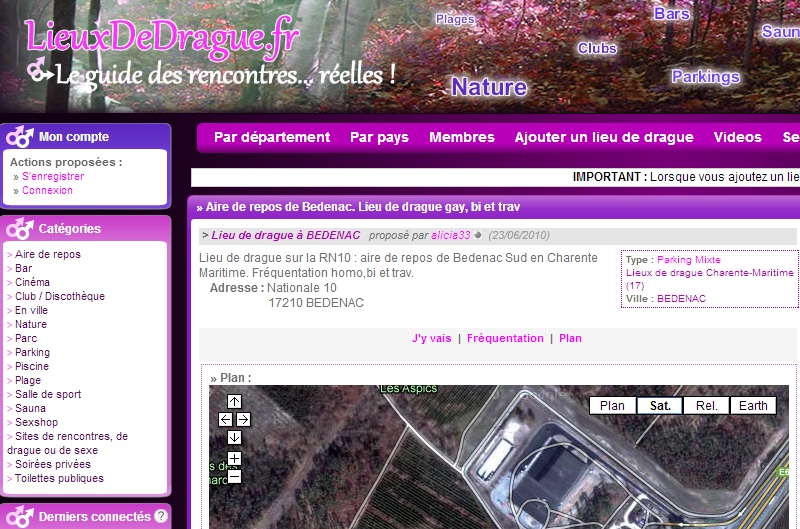
Task: Zoom out the map with minus icon
Action: point(234,476)
